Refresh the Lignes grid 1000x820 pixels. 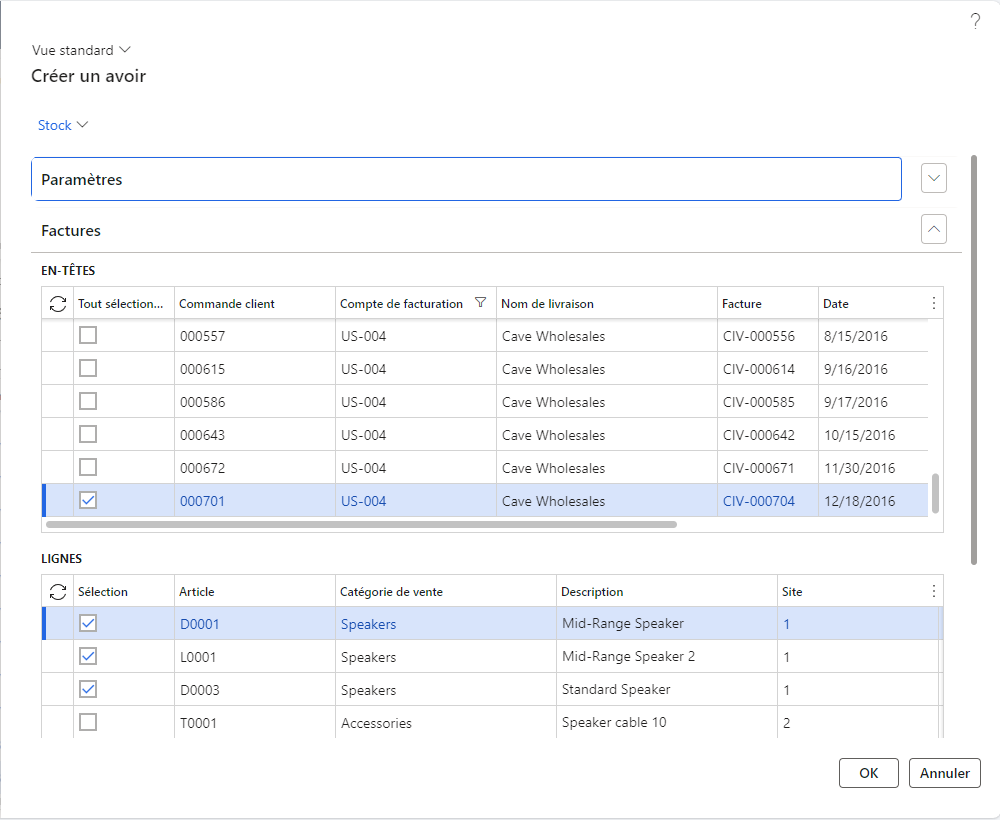tap(58, 592)
